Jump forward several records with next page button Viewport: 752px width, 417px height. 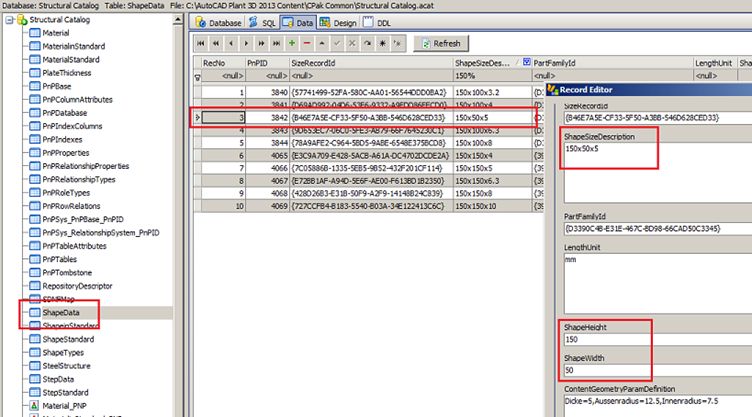point(261,43)
